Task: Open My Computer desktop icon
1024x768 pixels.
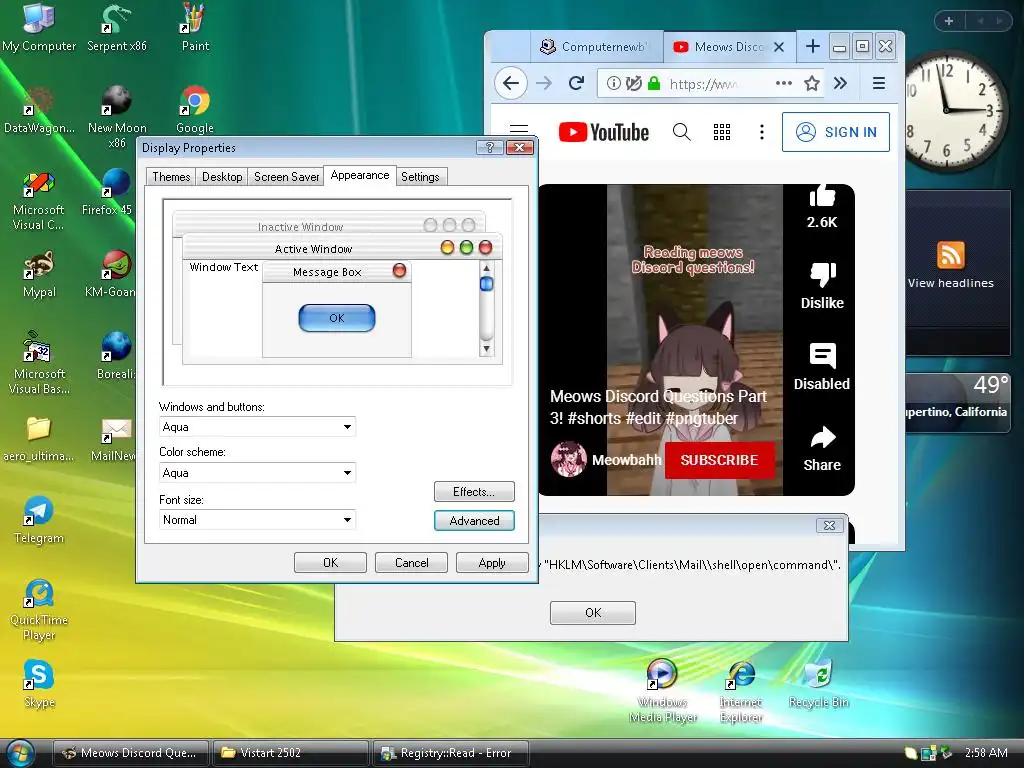Action: (39, 27)
